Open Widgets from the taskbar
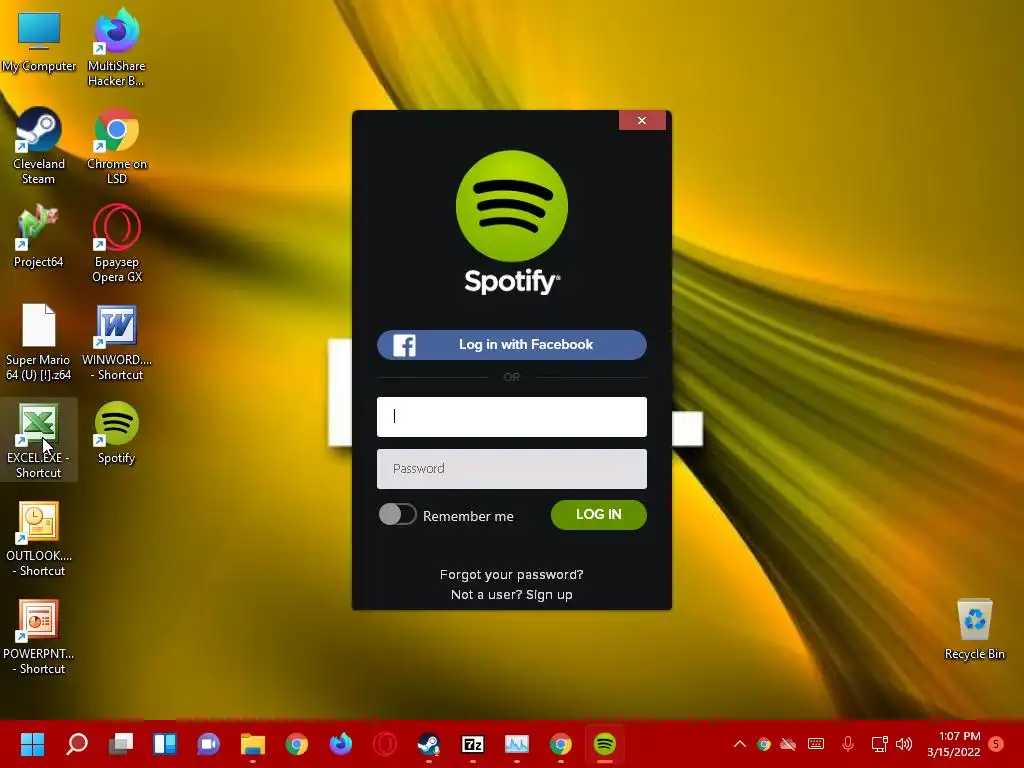 [x=165, y=744]
